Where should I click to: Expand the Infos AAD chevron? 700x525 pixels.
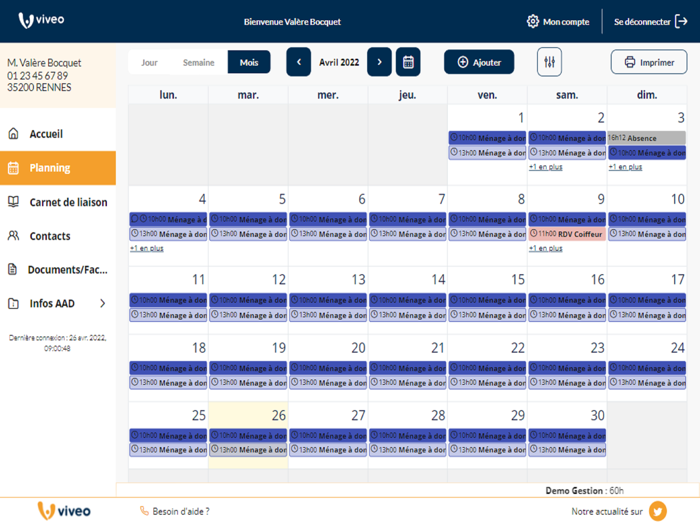pos(103,304)
